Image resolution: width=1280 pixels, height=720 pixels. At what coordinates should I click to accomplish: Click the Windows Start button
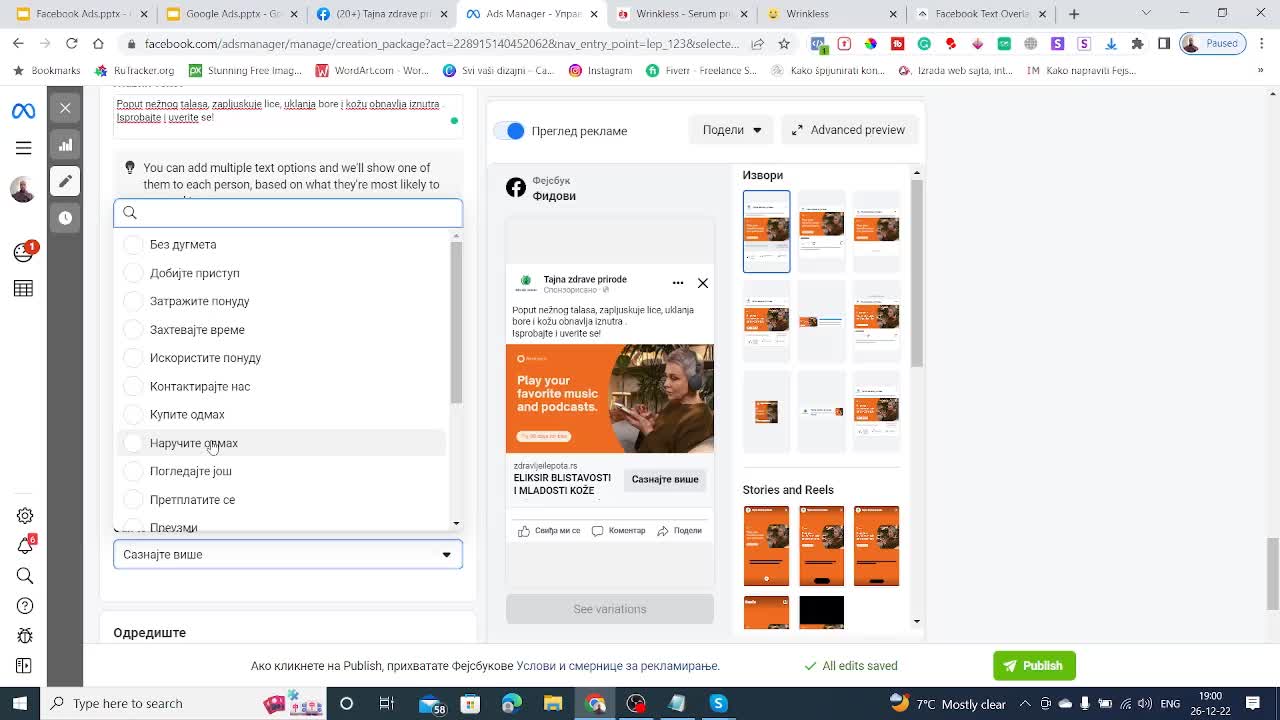click(x=21, y=704)
